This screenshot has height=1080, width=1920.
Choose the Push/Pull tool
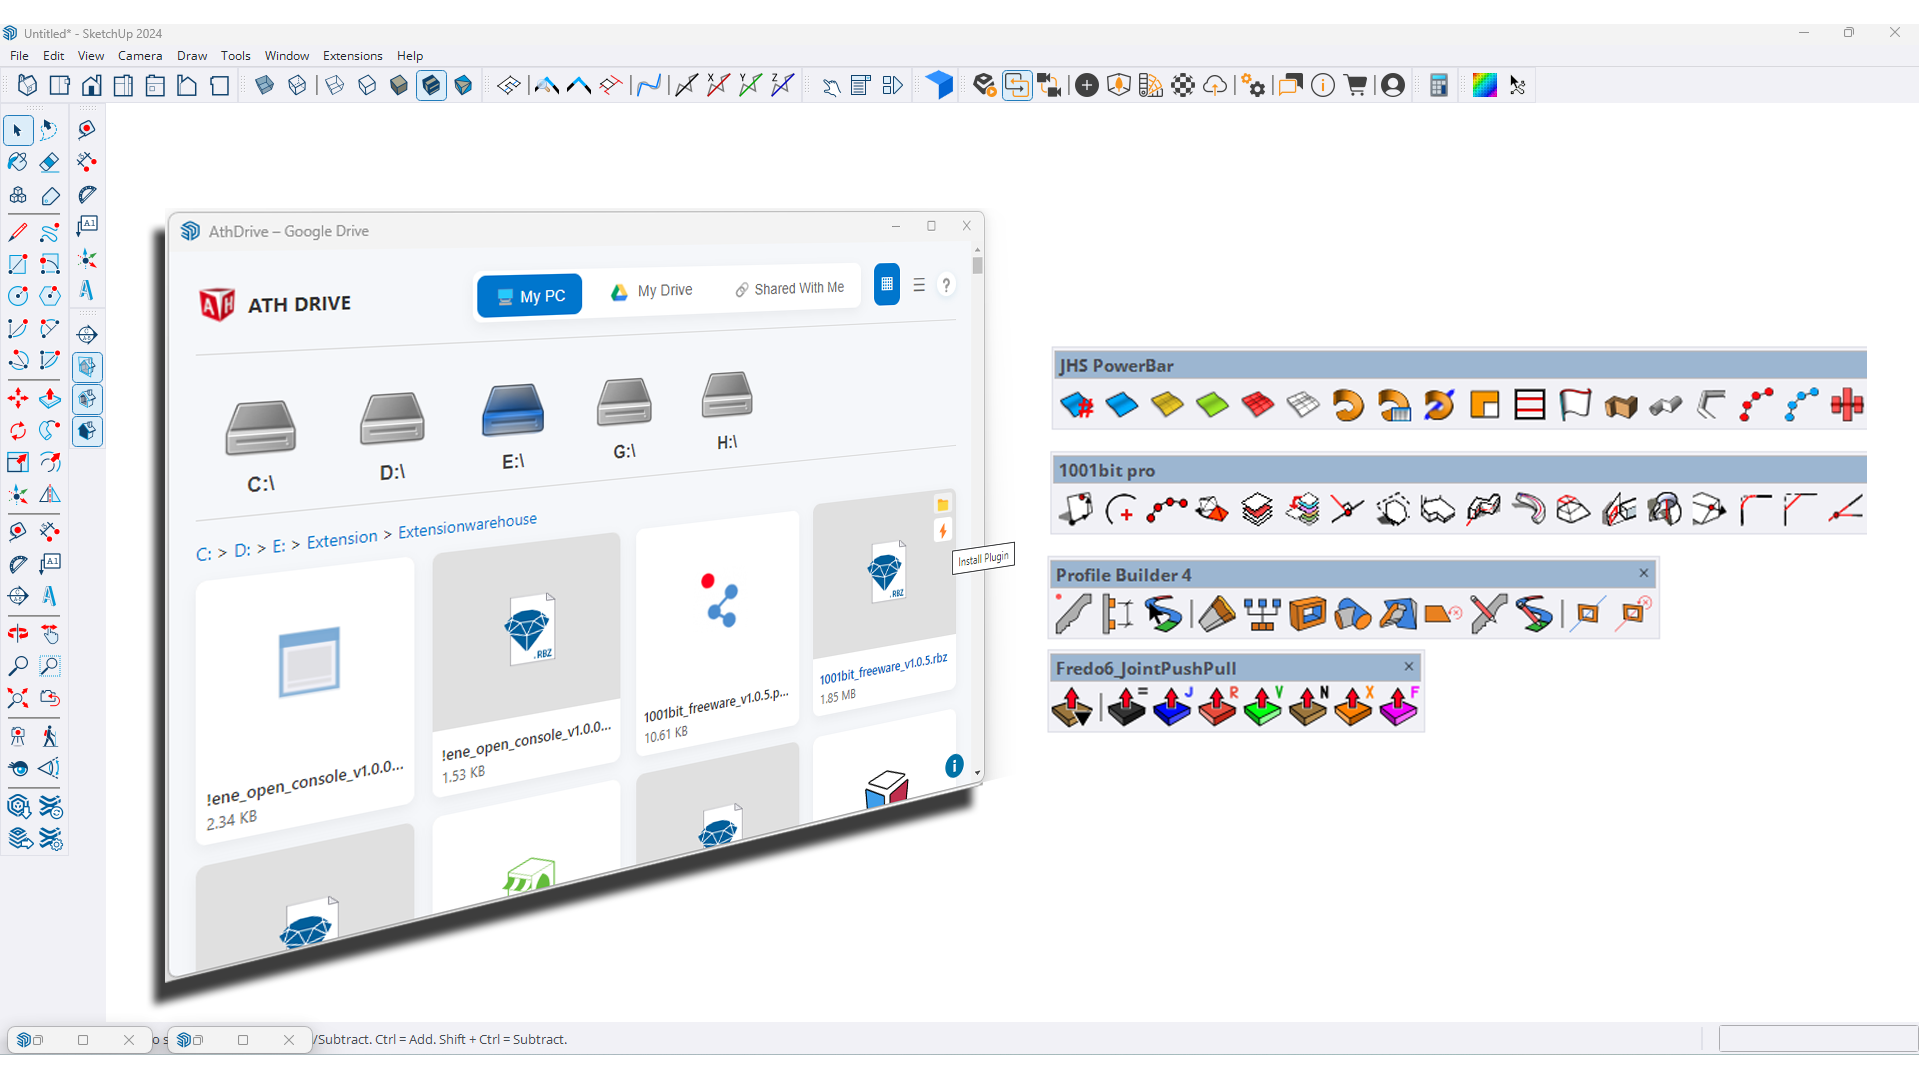coord(49,399)
